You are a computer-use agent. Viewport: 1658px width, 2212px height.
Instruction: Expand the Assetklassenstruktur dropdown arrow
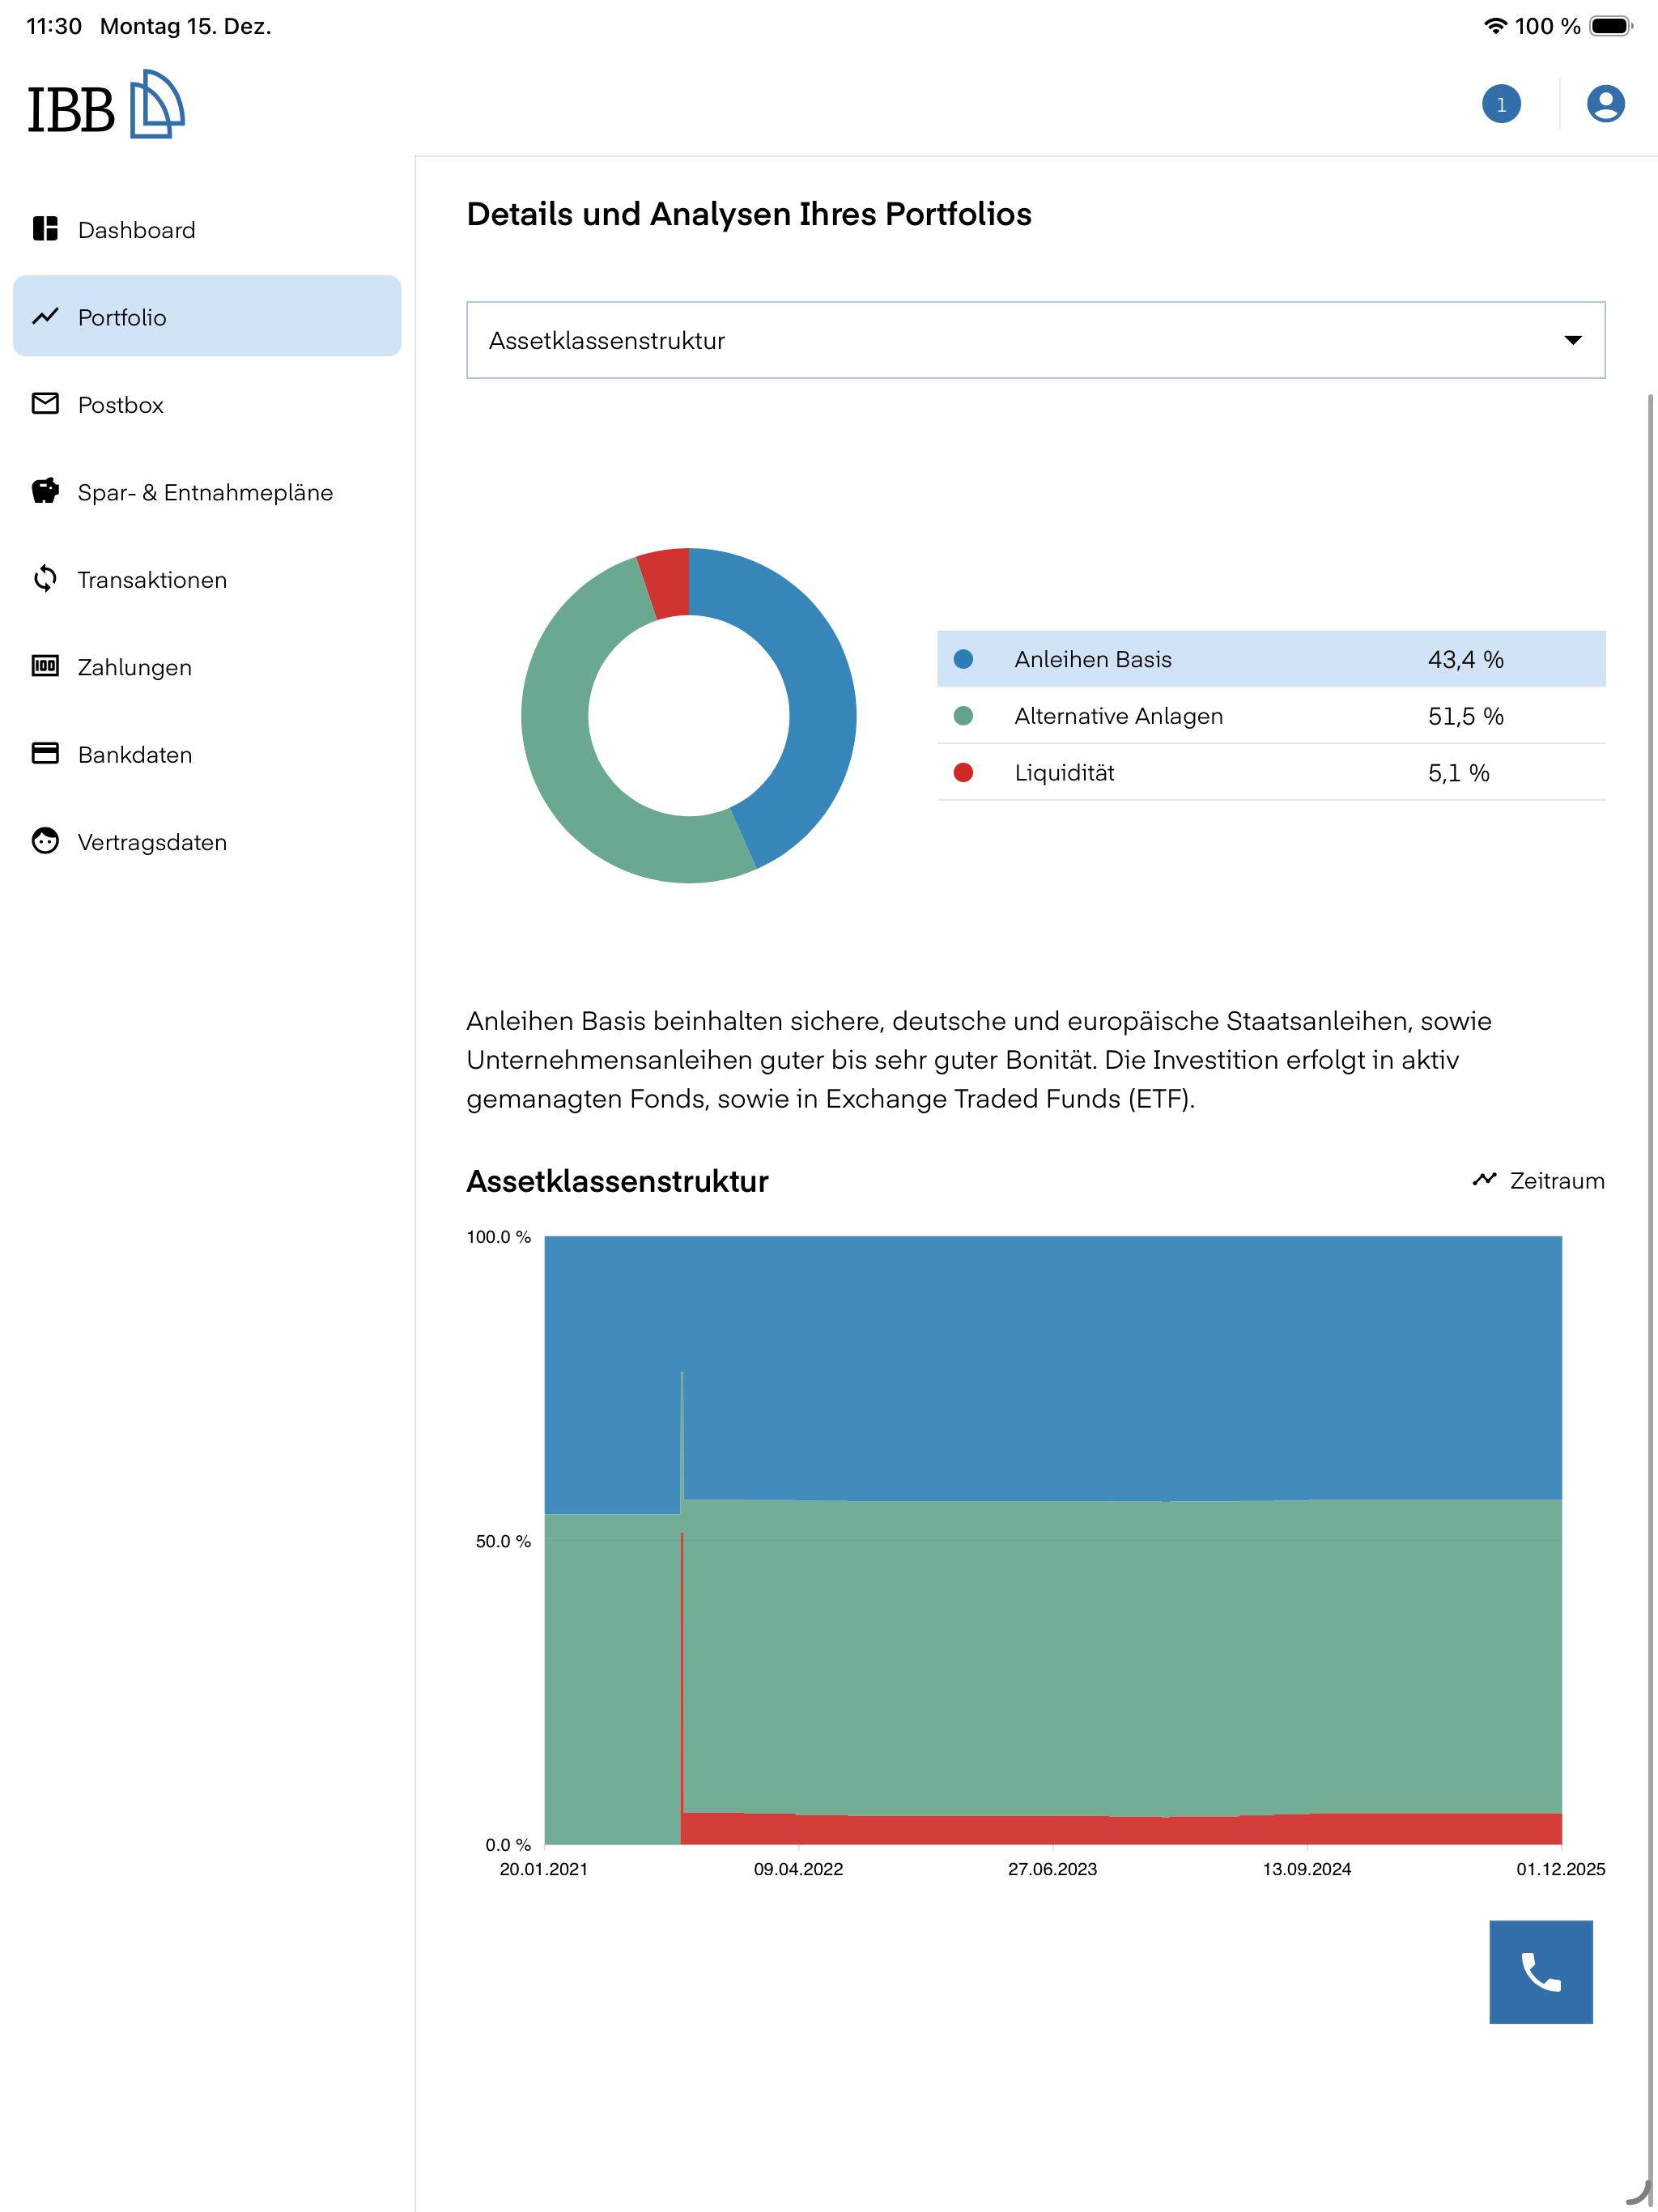click(x=1572, y=340)
